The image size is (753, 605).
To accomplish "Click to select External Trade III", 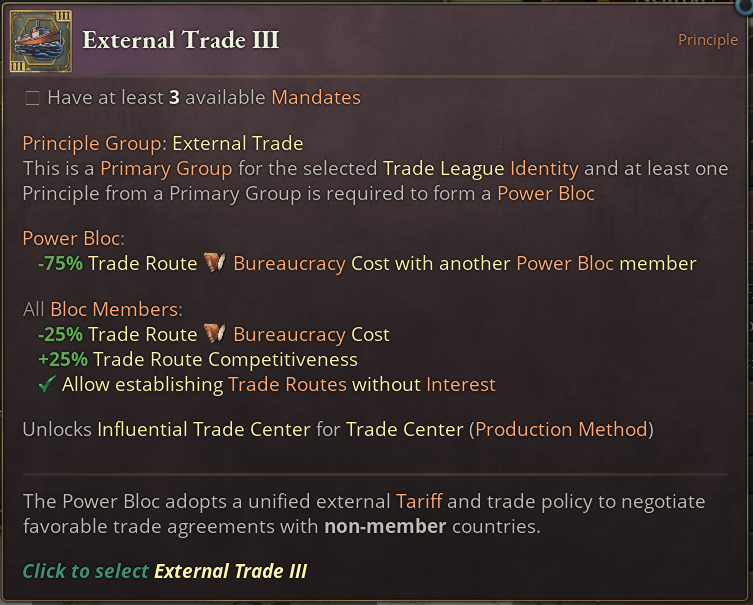I will [164, 572].
